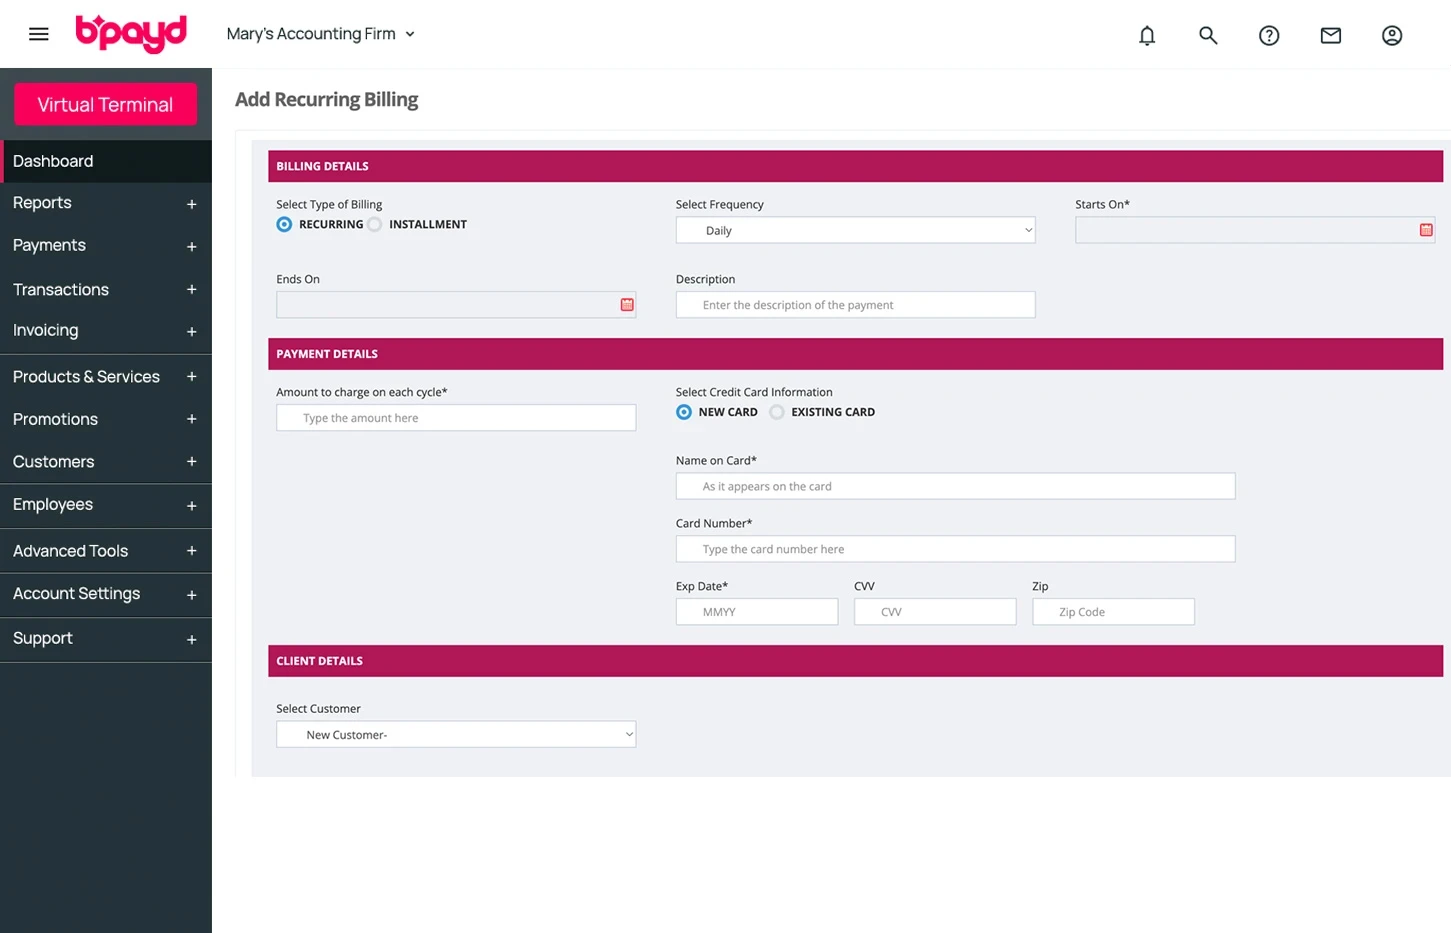1451x933 pixels.
Task: Expand Payments with the plus icon
Action: (x=191, y=246)
